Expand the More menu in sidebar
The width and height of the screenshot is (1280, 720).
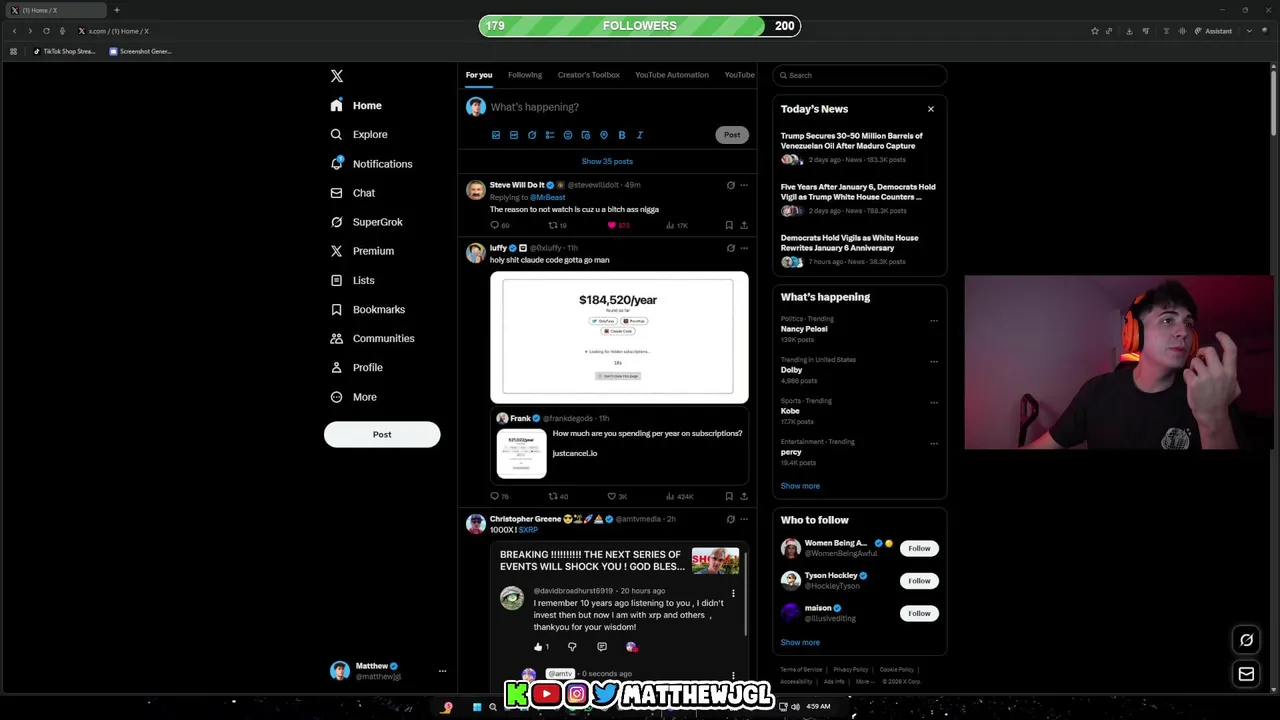coord(354,397)
